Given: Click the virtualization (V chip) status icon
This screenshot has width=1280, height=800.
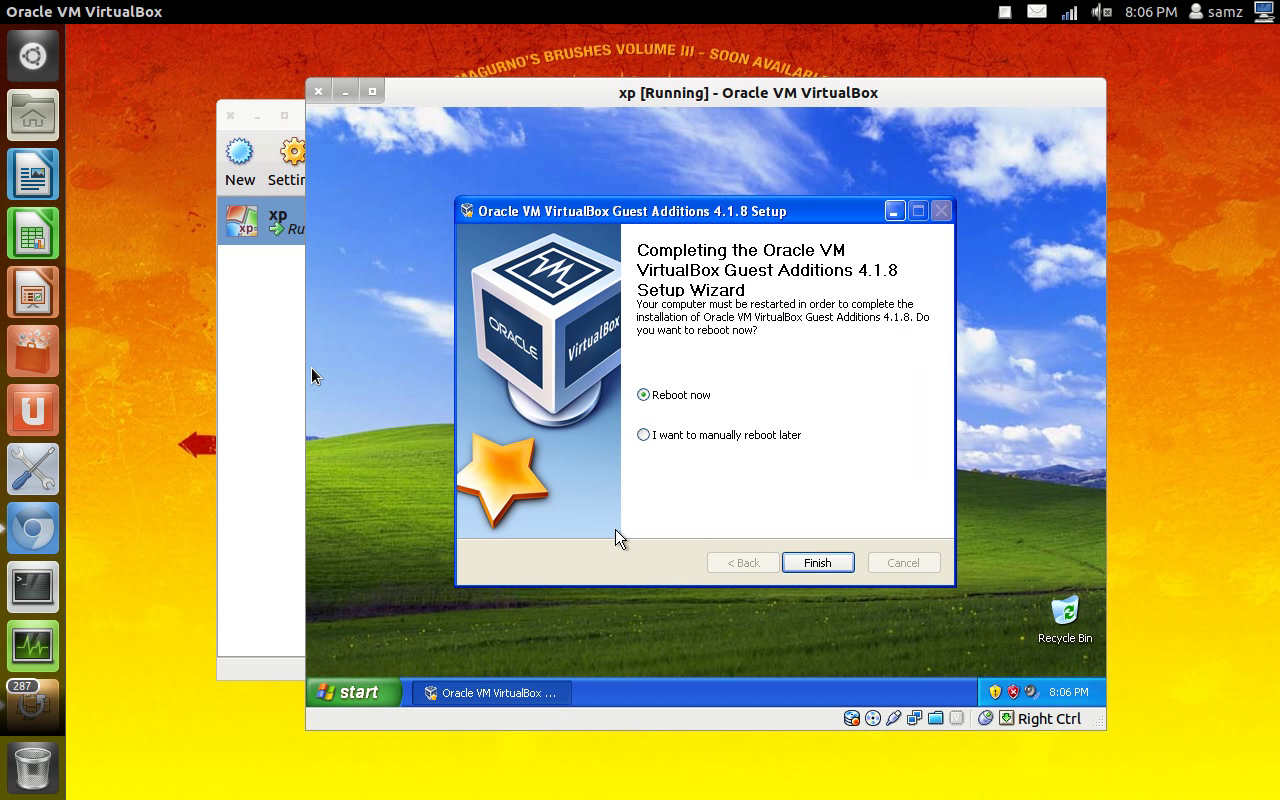Looking at the screenshot, I should [x=957, y=718].
